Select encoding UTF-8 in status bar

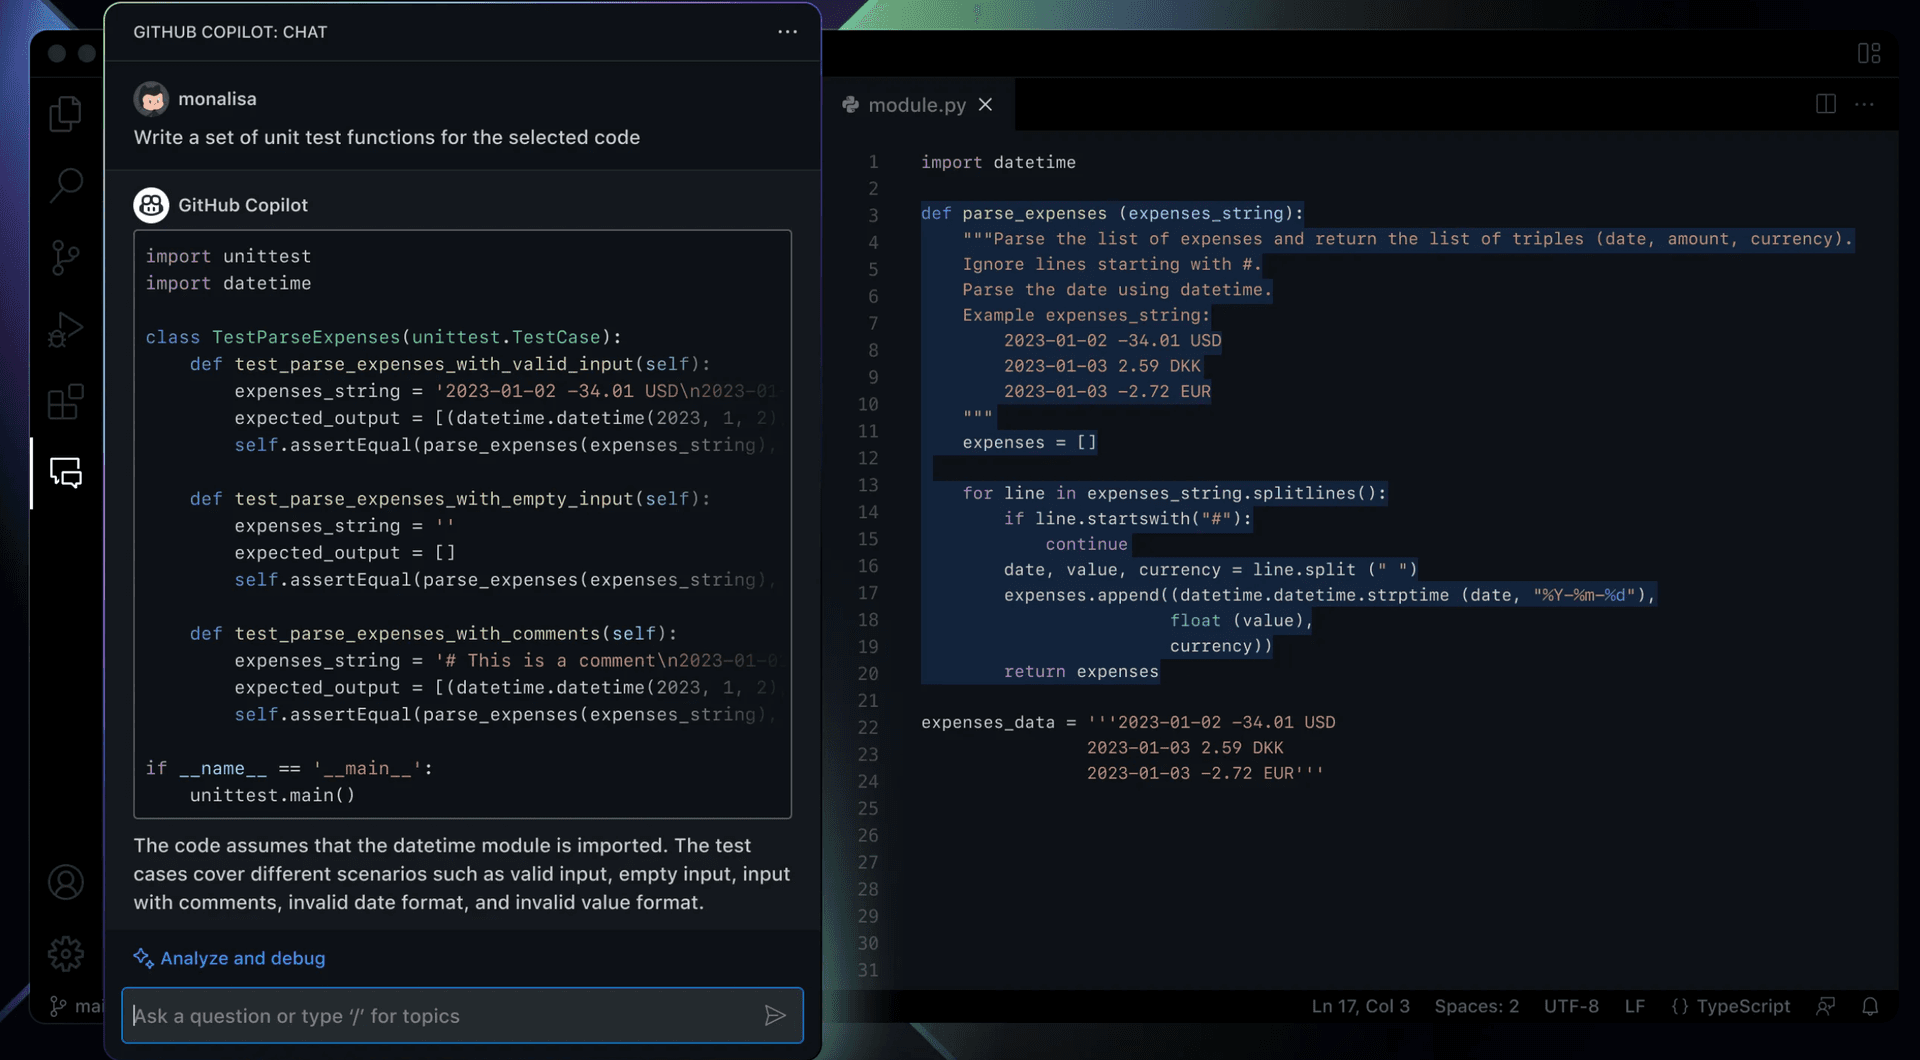pos(1571,1007)
